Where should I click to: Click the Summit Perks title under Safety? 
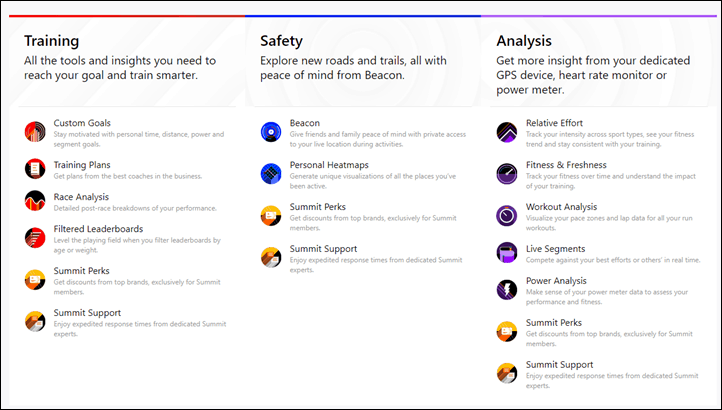click(318, 207)
